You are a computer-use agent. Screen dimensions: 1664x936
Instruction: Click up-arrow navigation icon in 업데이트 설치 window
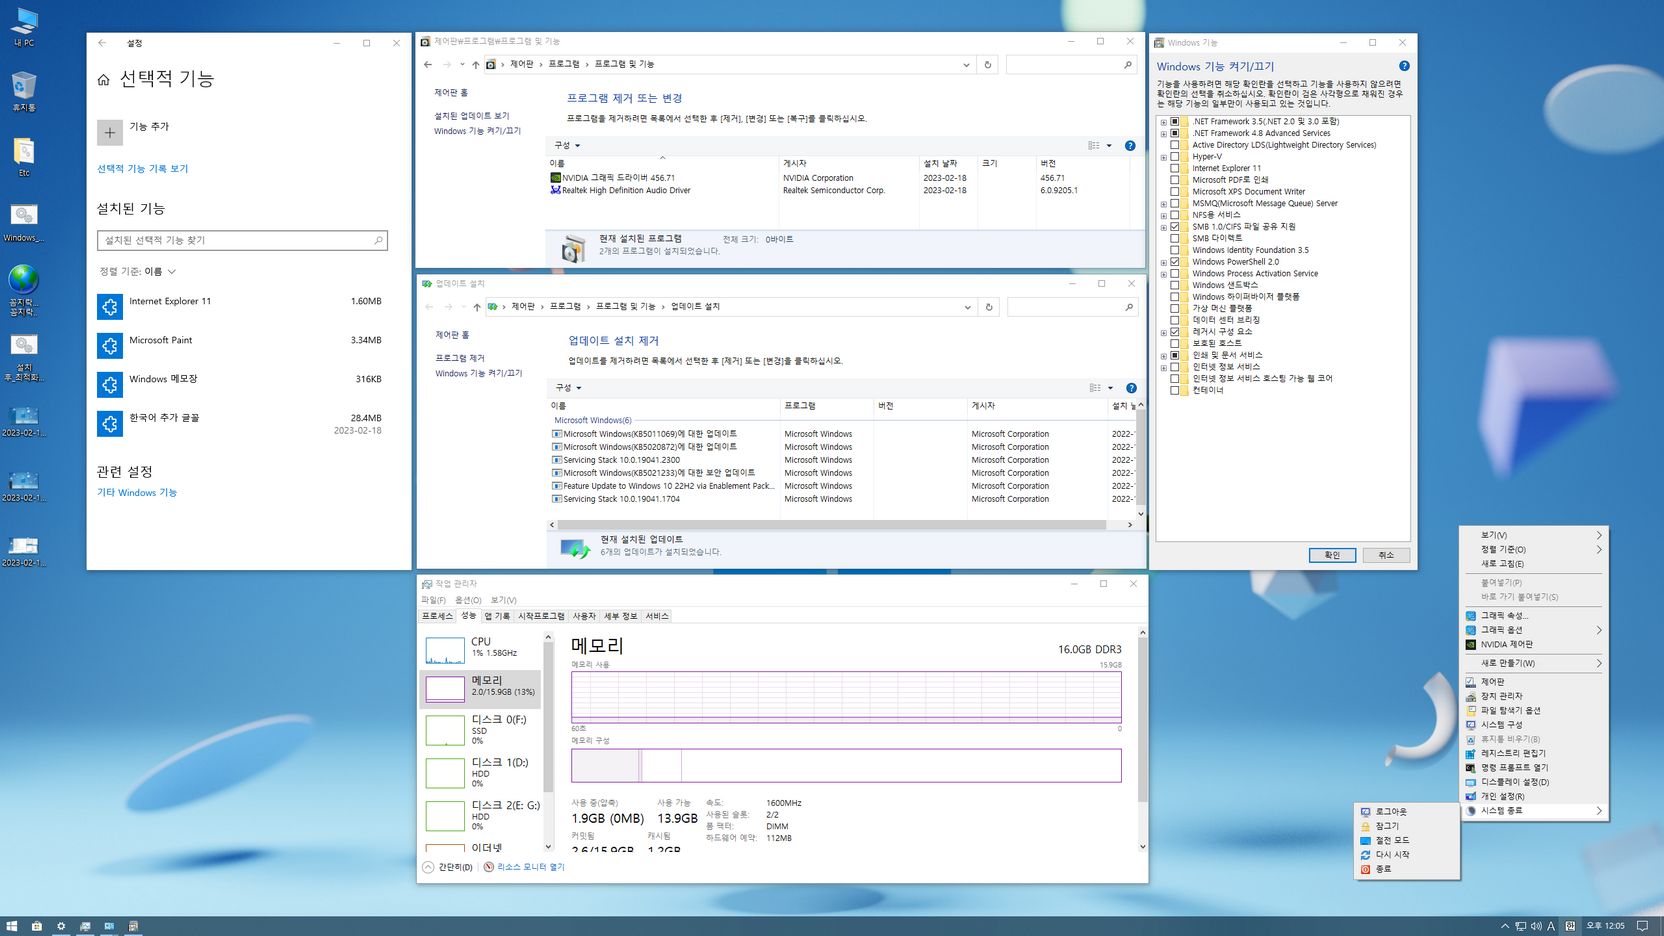(x=477, y=307)
